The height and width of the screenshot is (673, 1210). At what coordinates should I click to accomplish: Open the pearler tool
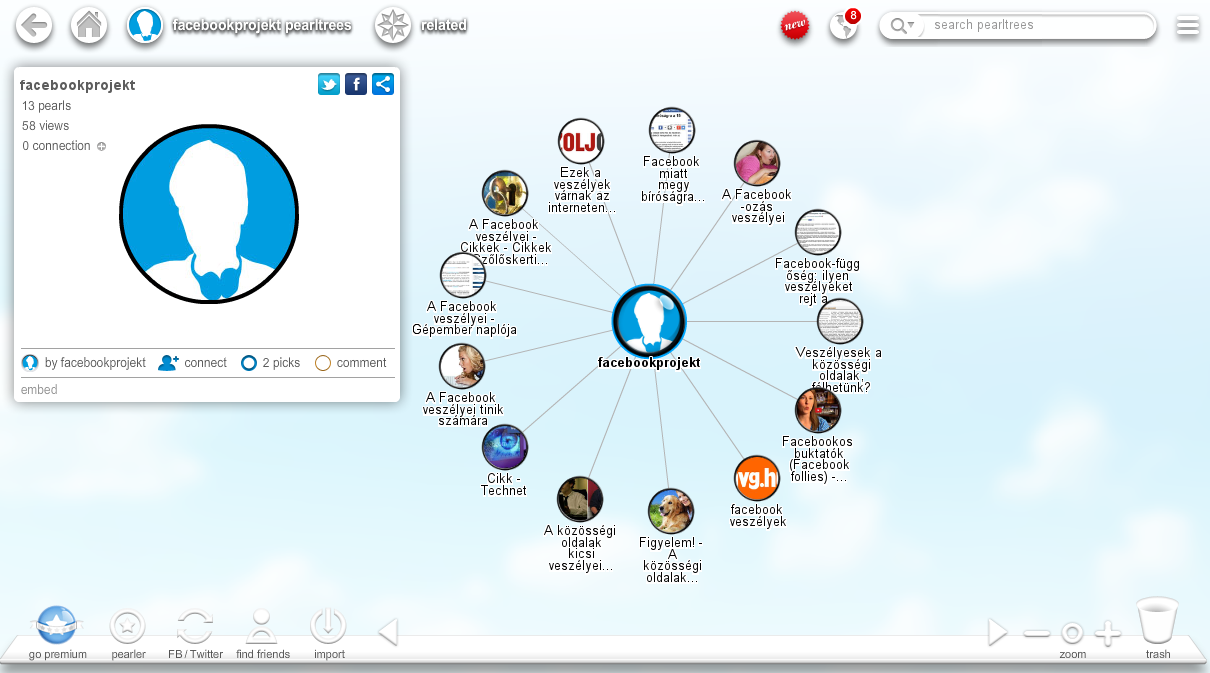click(128, 627)
